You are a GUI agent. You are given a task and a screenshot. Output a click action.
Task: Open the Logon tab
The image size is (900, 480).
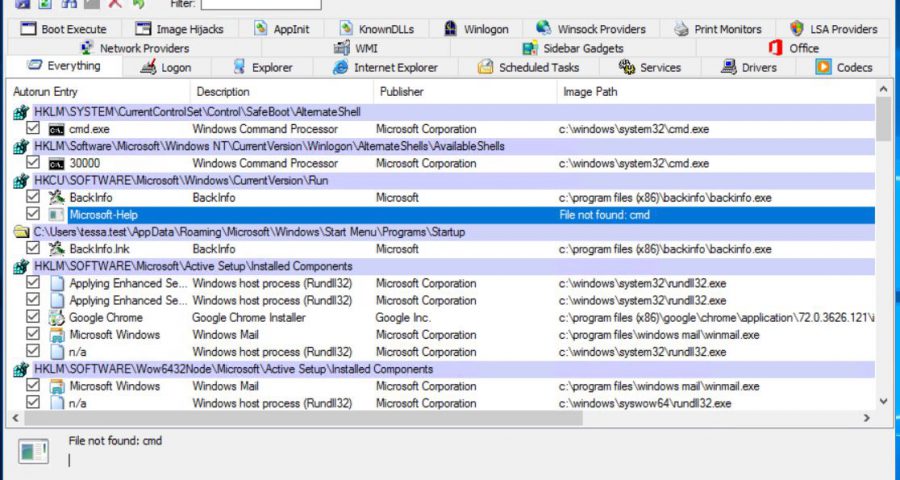click(166, 67)
